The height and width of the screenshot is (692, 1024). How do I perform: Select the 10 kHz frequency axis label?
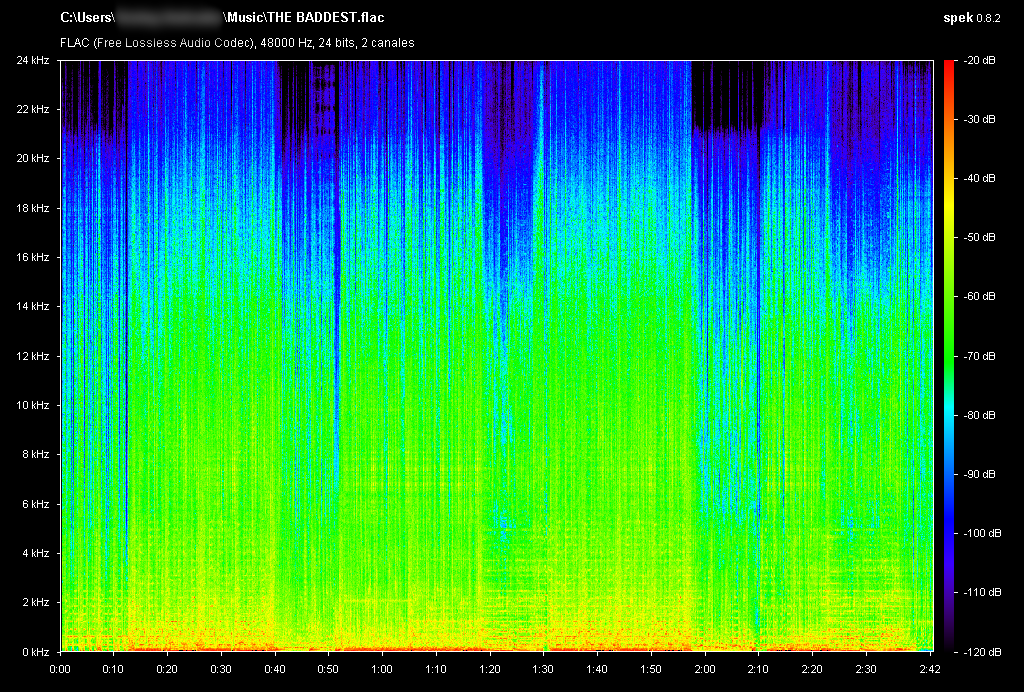pos(33,405)
